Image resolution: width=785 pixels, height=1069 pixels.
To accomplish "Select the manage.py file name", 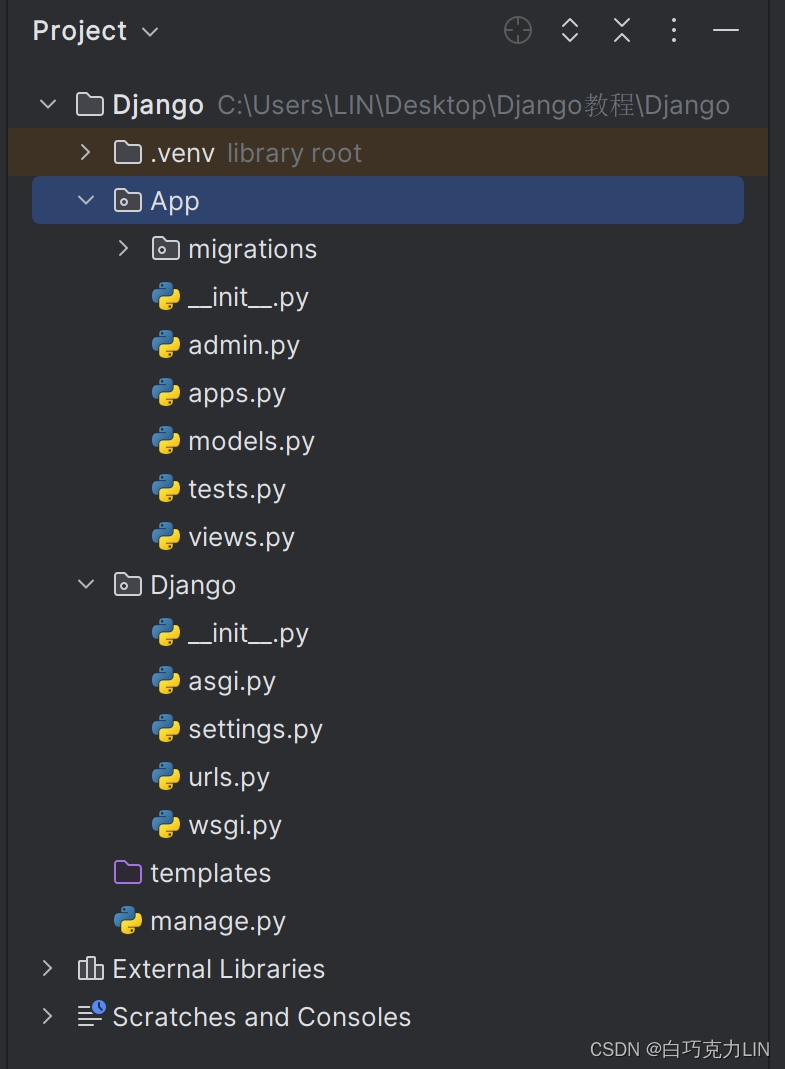I will 218,922.
